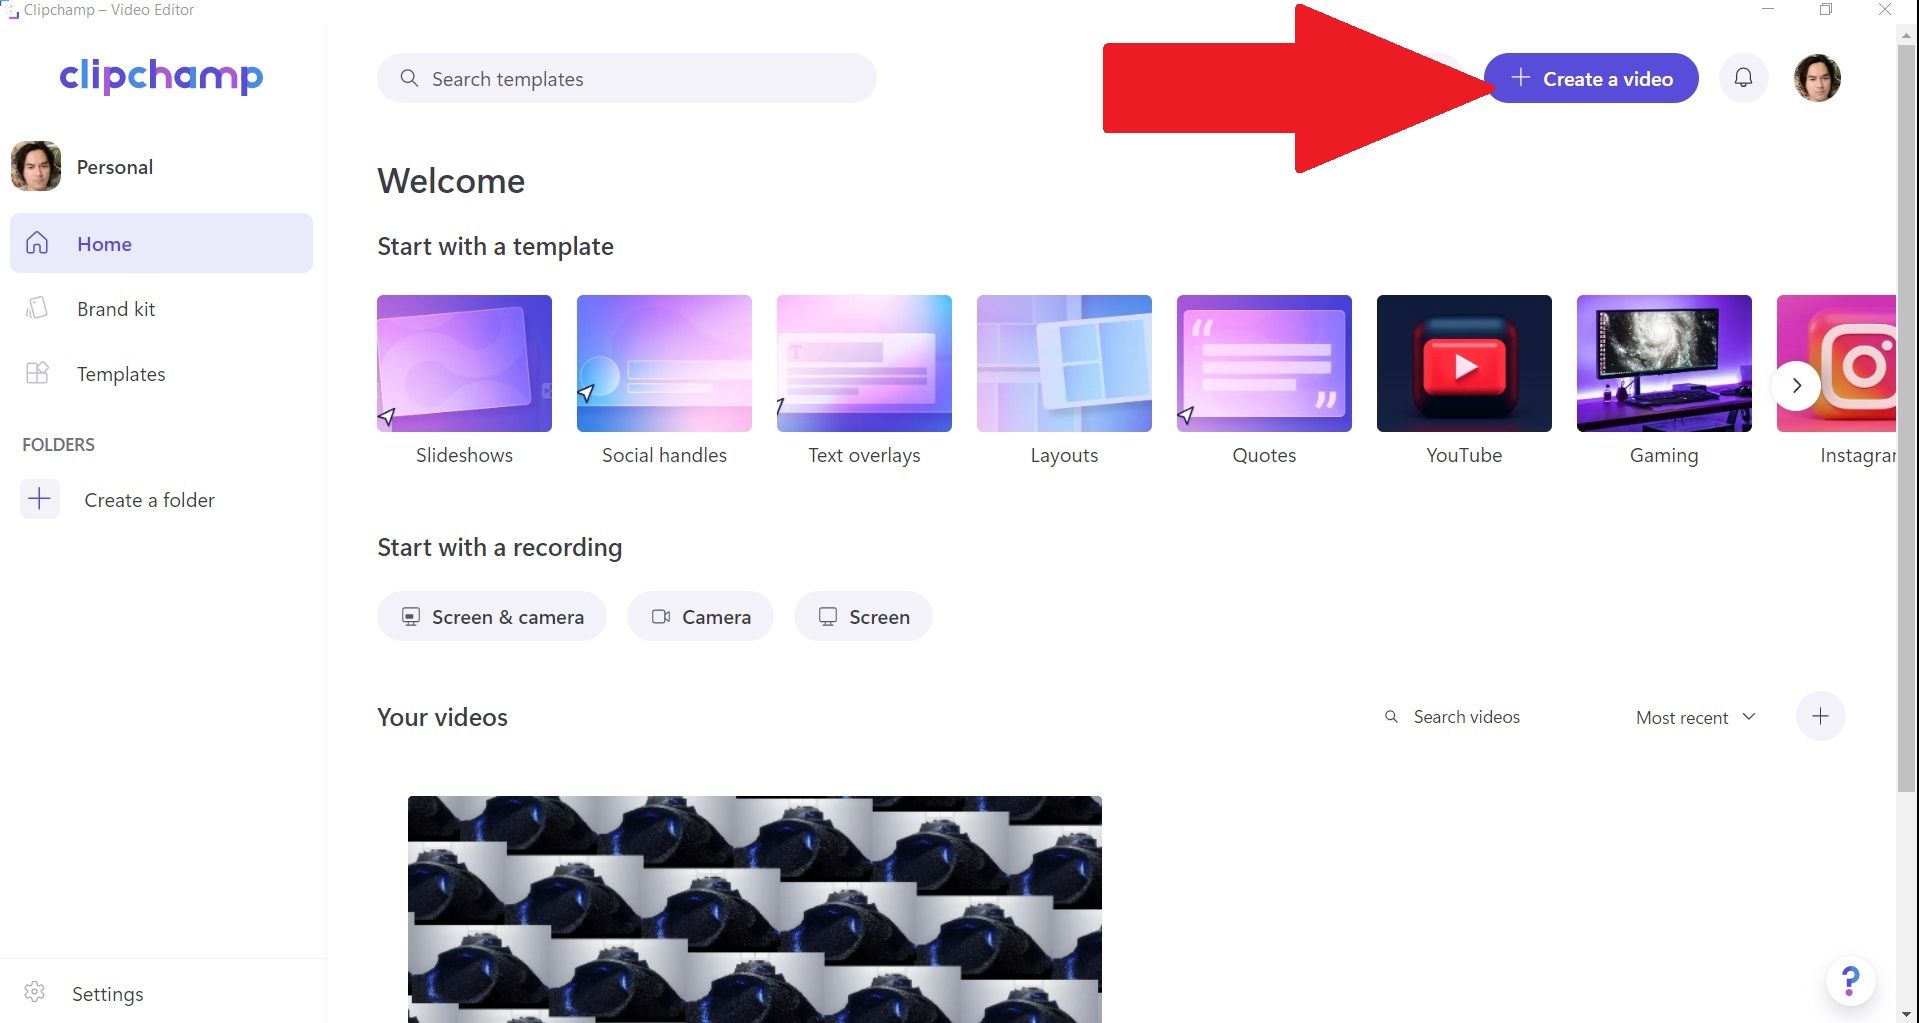
Task: Select the Screen & camera recording icon
Action: pos(410,616)
